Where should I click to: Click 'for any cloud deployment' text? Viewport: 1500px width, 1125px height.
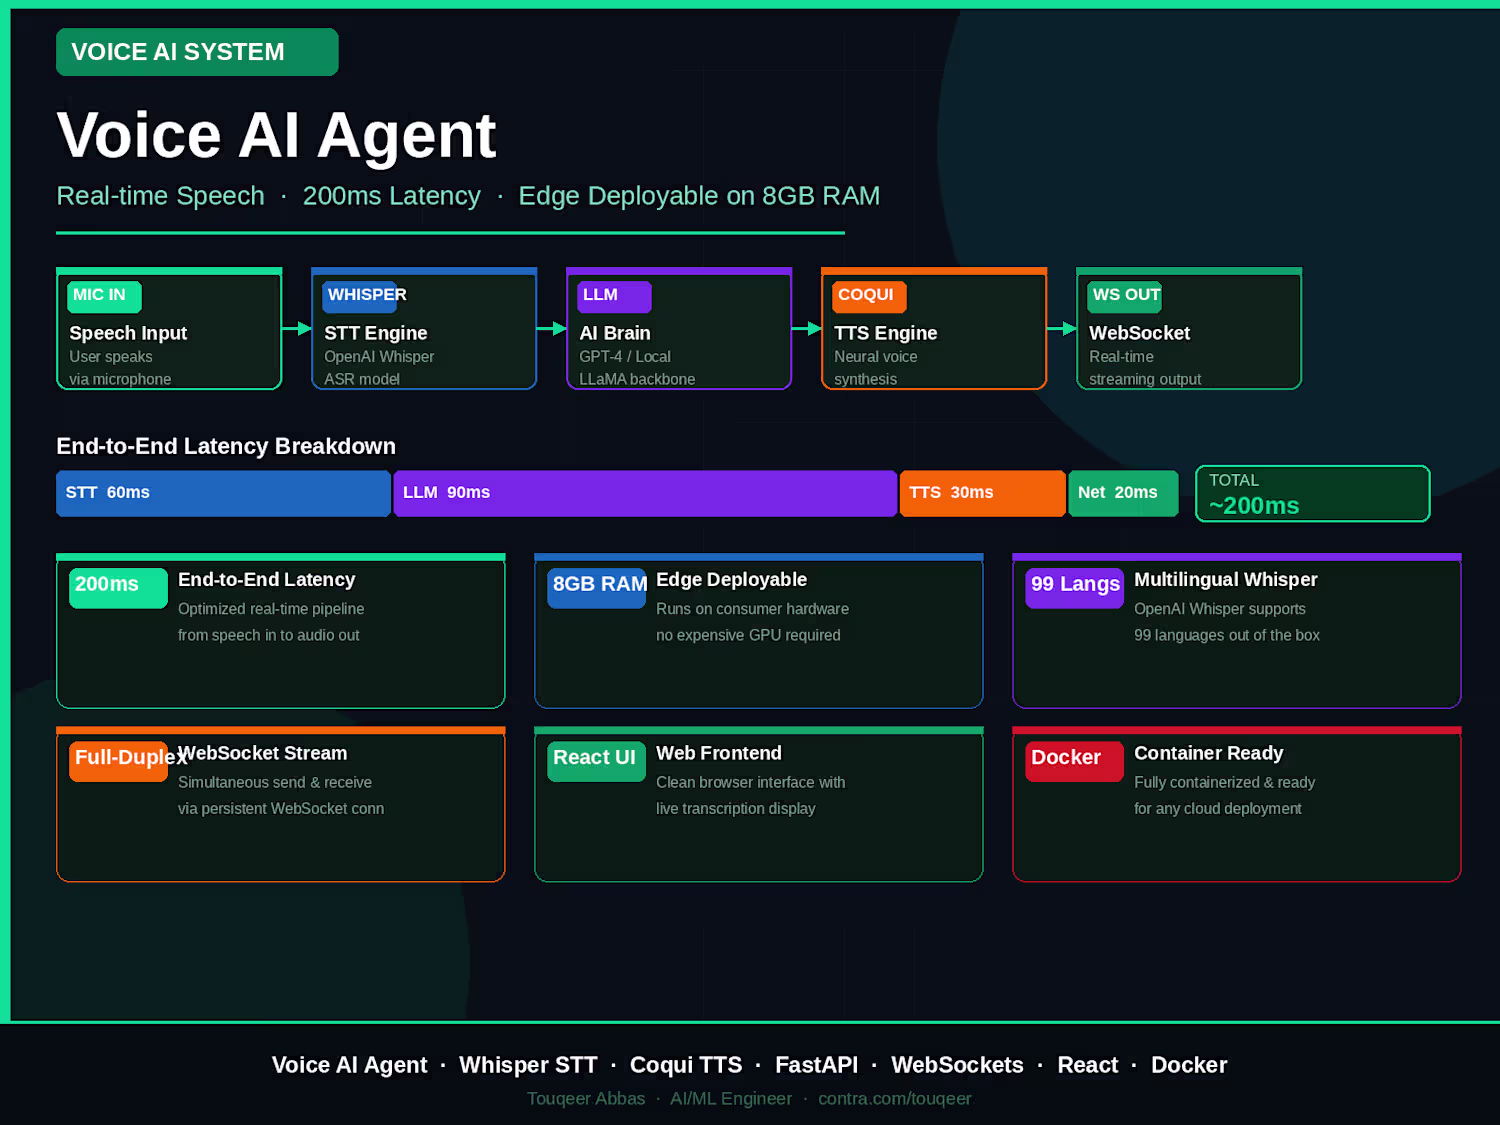point(1218,808)
